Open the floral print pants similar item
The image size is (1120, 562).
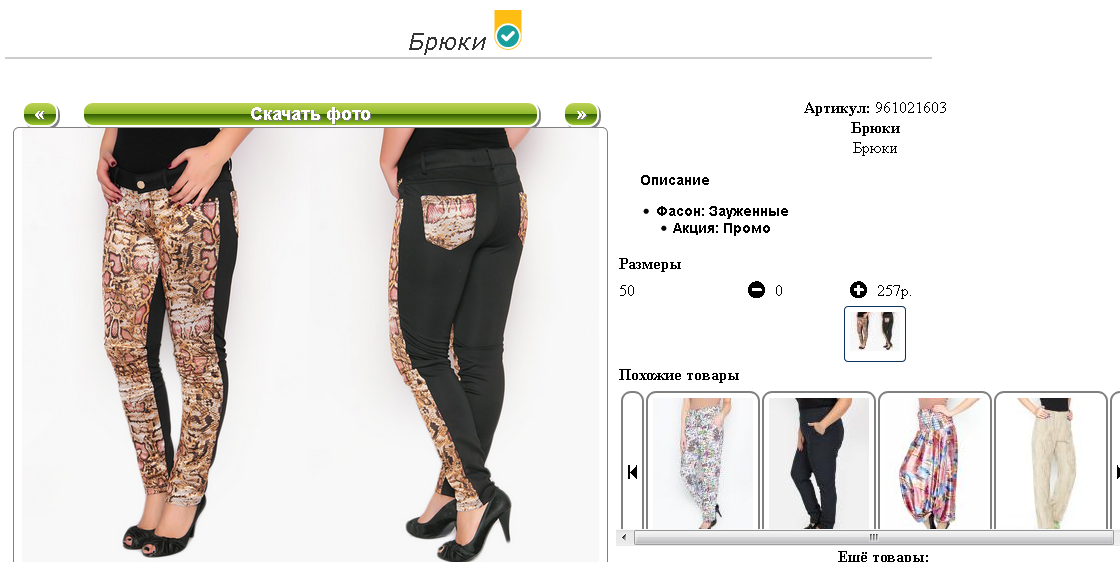coord(704,463)
